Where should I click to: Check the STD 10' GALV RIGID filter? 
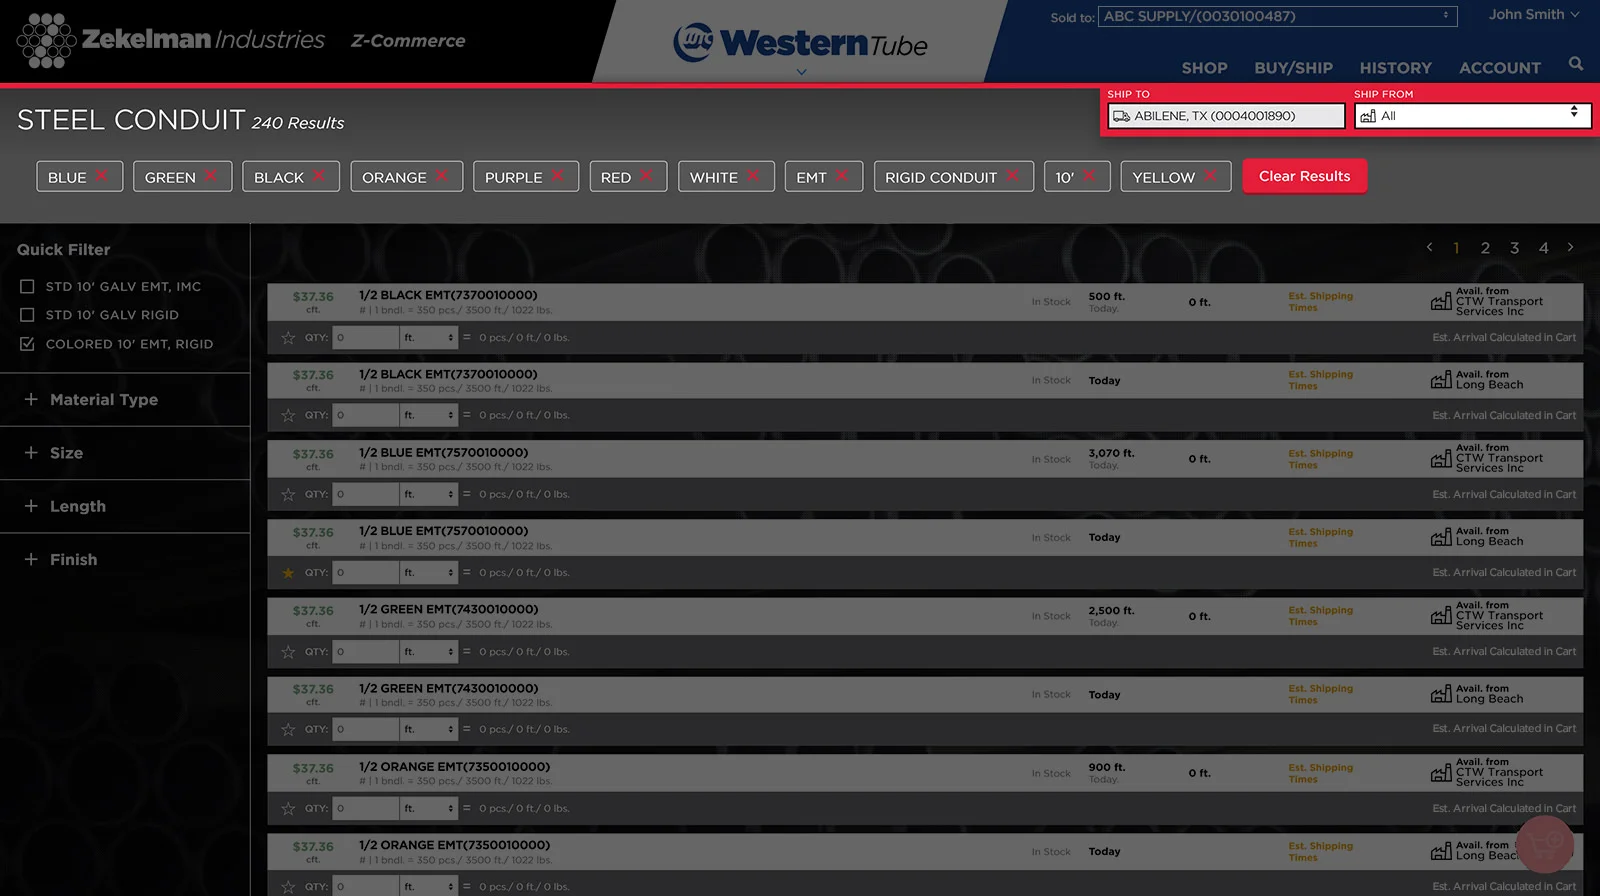tap(27, 315)
